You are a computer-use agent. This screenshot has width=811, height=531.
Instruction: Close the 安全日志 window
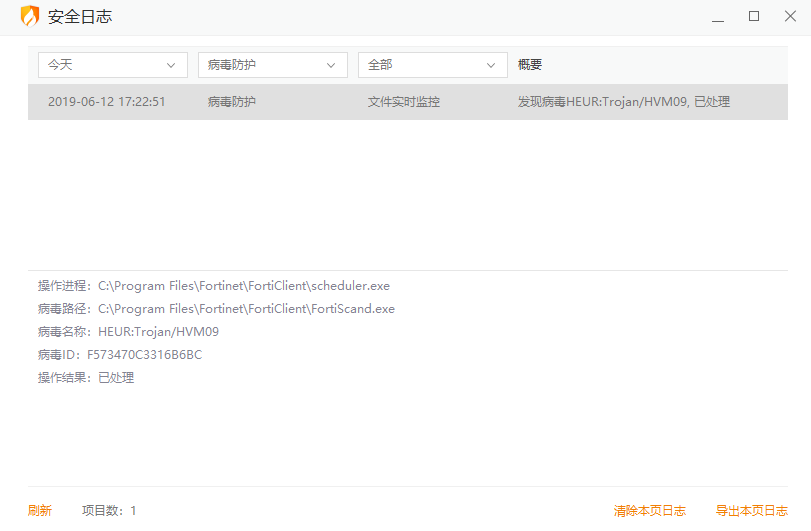(x=790, y=17)
